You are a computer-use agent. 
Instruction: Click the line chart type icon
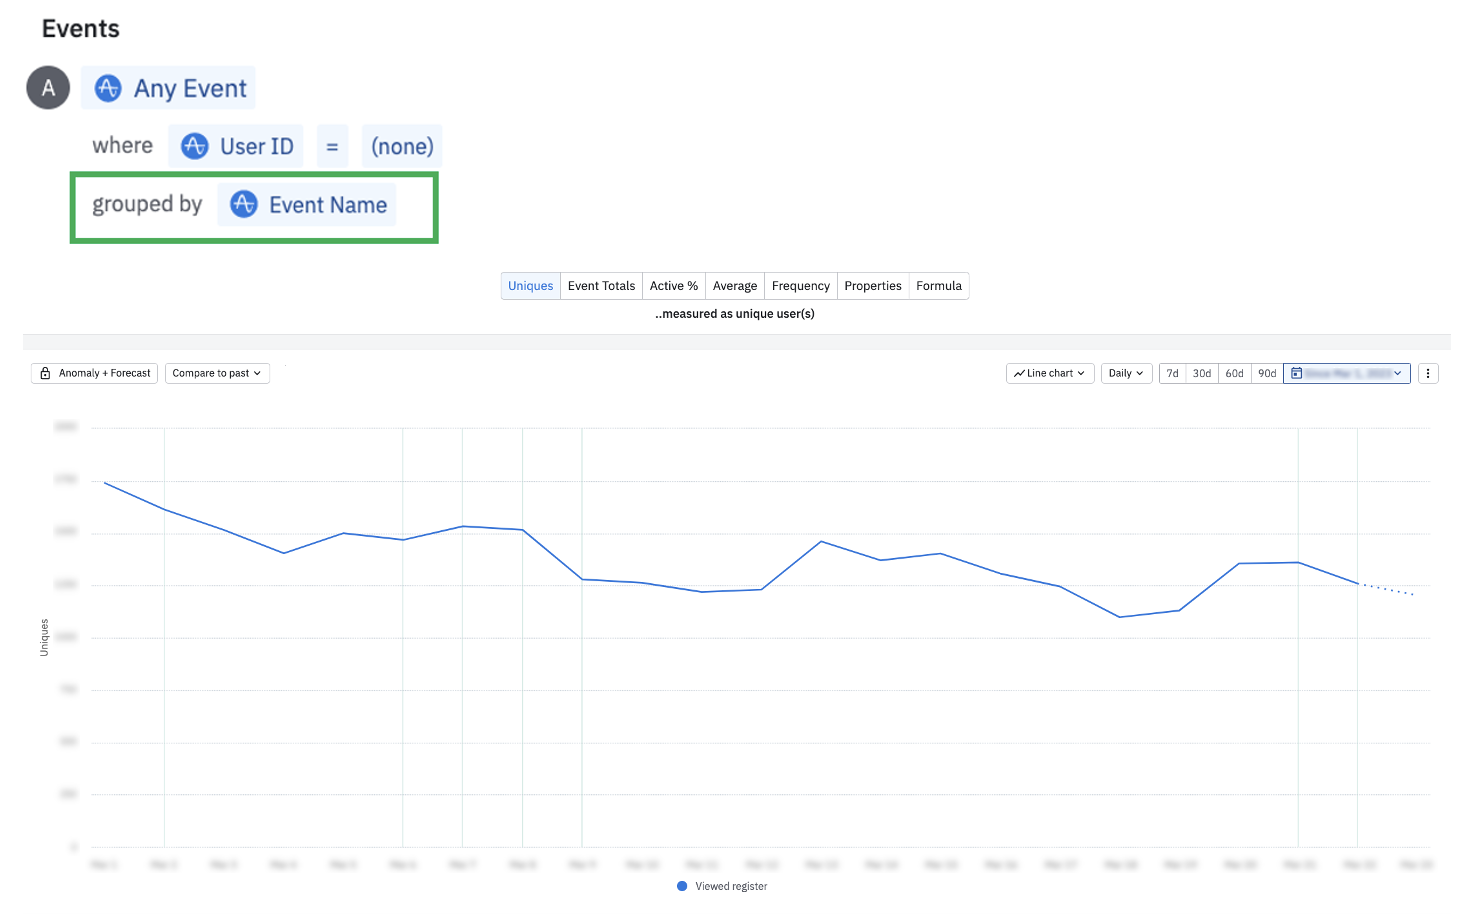pyautogui.click(x=1019, y=373)
